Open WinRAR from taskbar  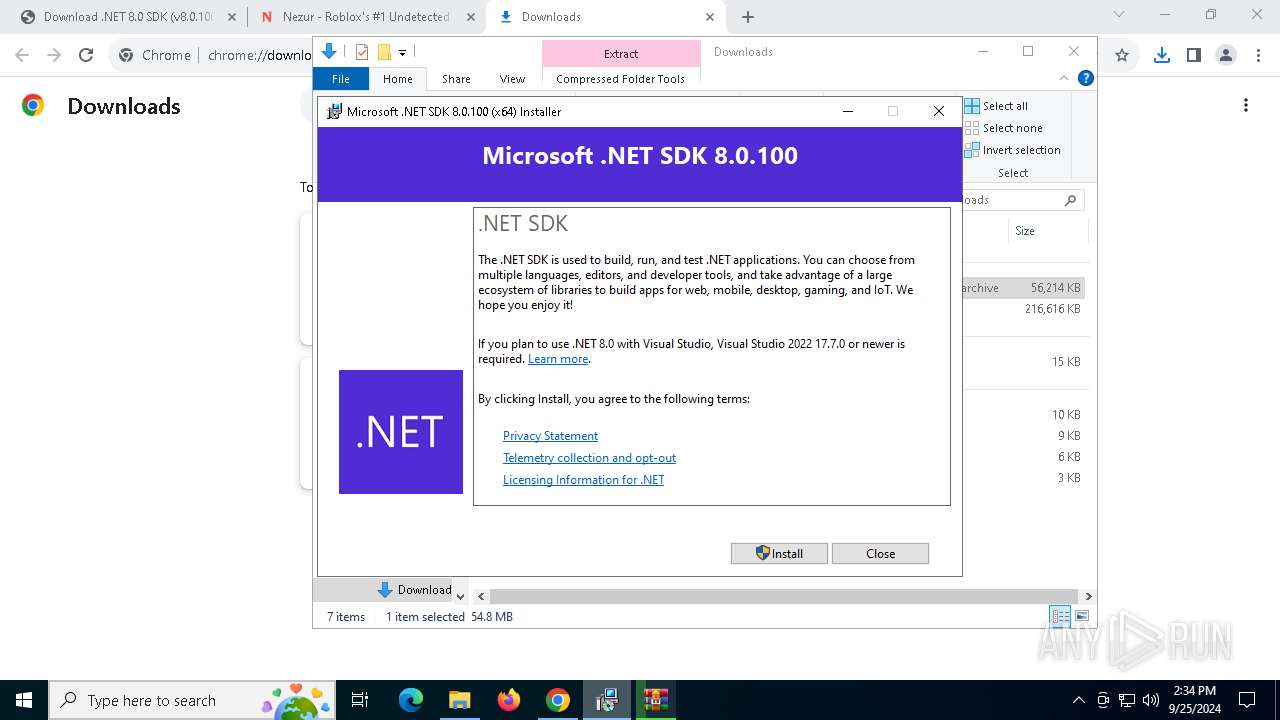click(x=656, y=700)
